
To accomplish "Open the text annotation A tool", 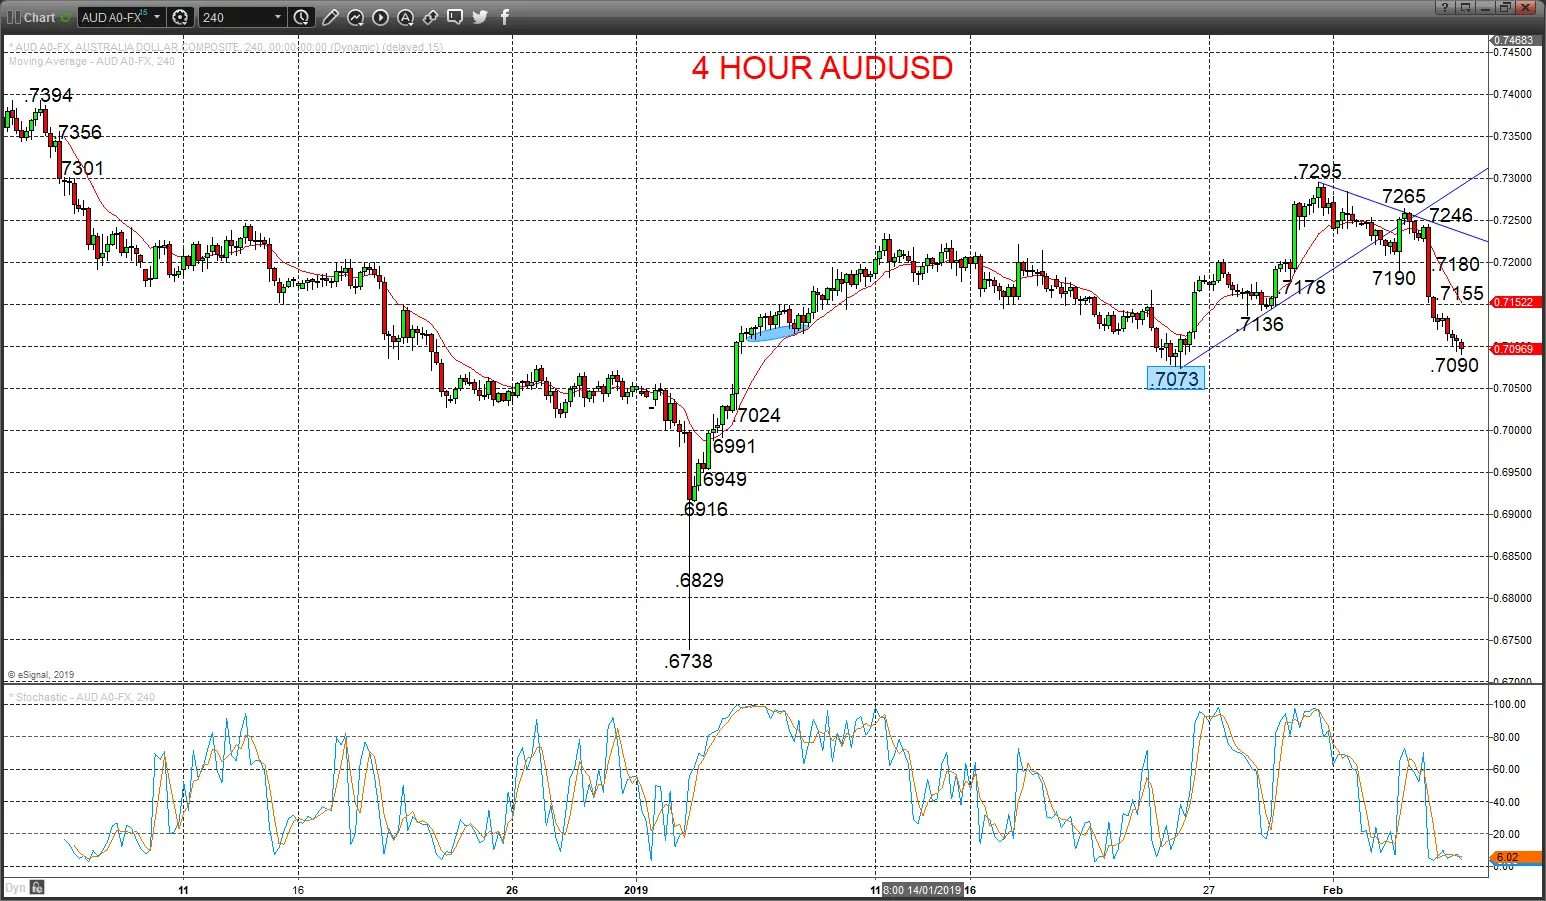I will coord(405,17).
